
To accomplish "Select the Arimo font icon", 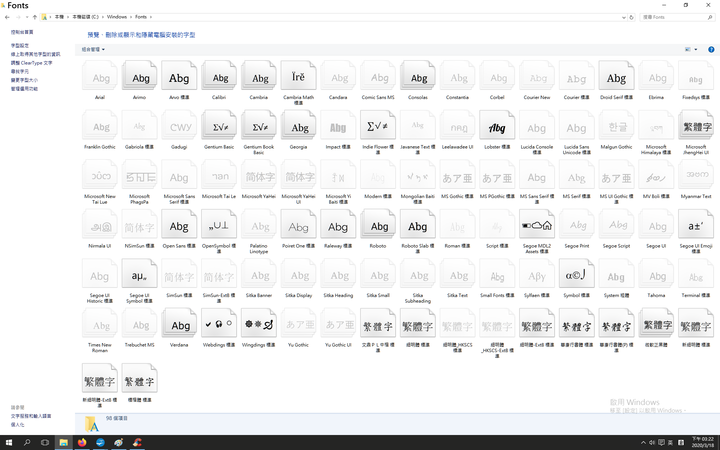I will [x=140, y=76].
